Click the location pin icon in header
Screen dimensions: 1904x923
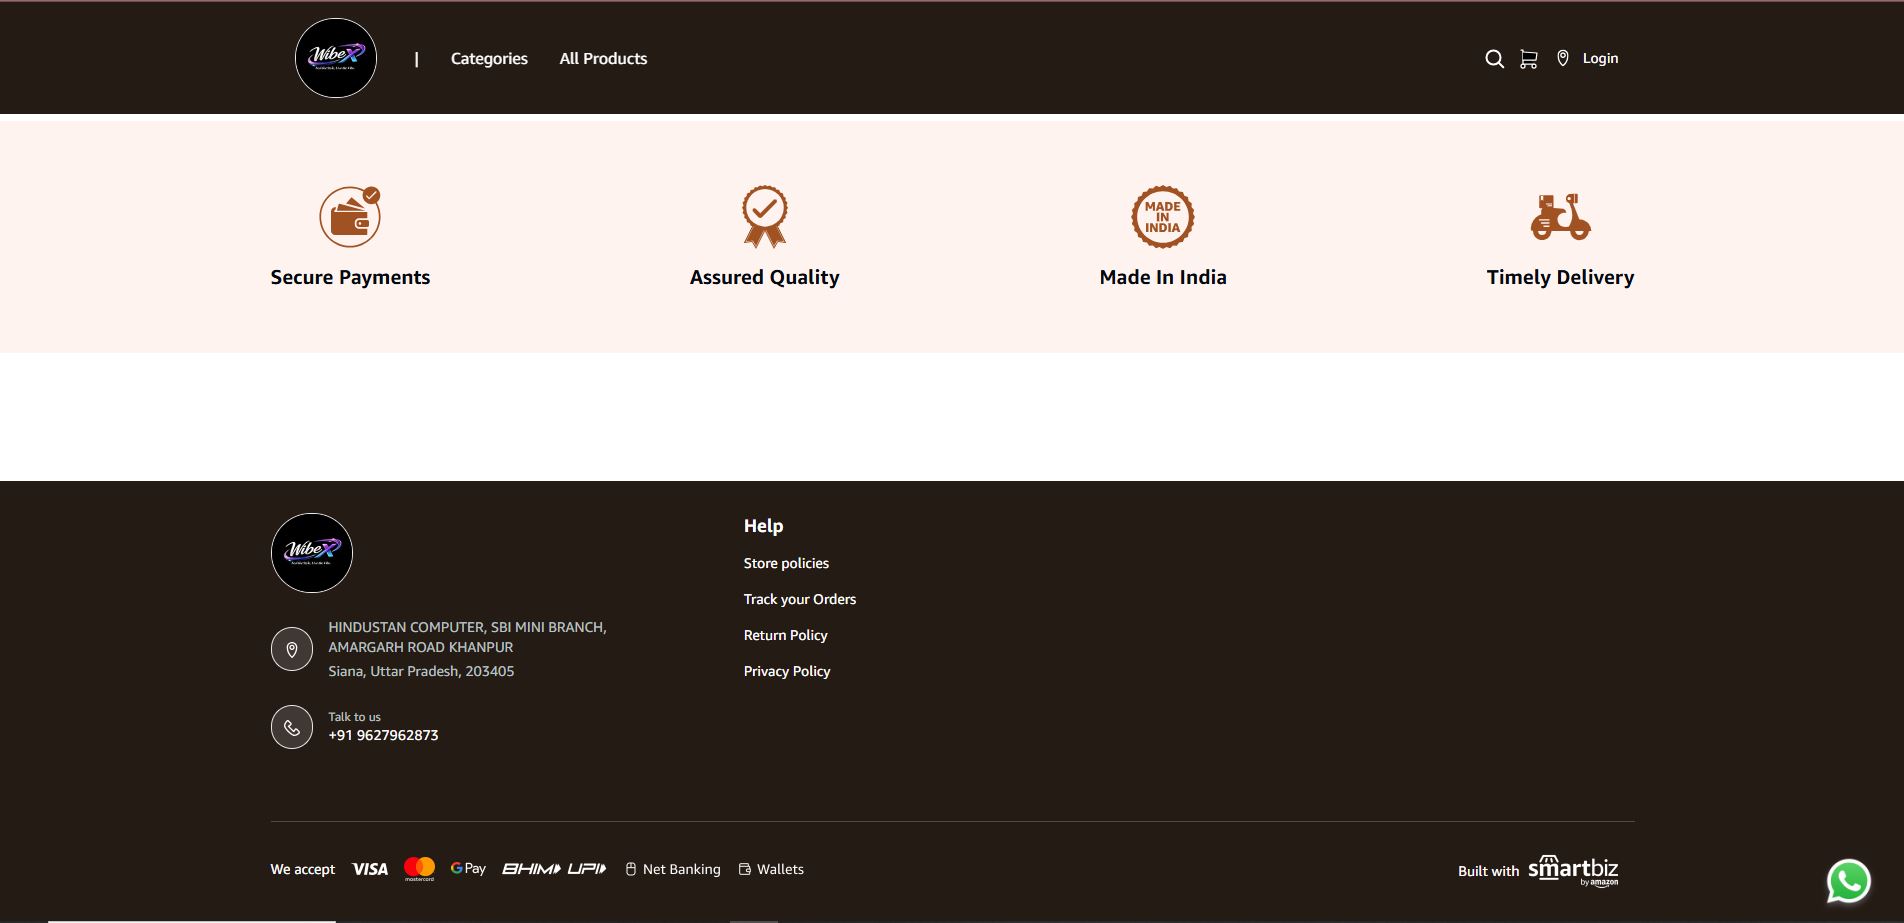1562,59
